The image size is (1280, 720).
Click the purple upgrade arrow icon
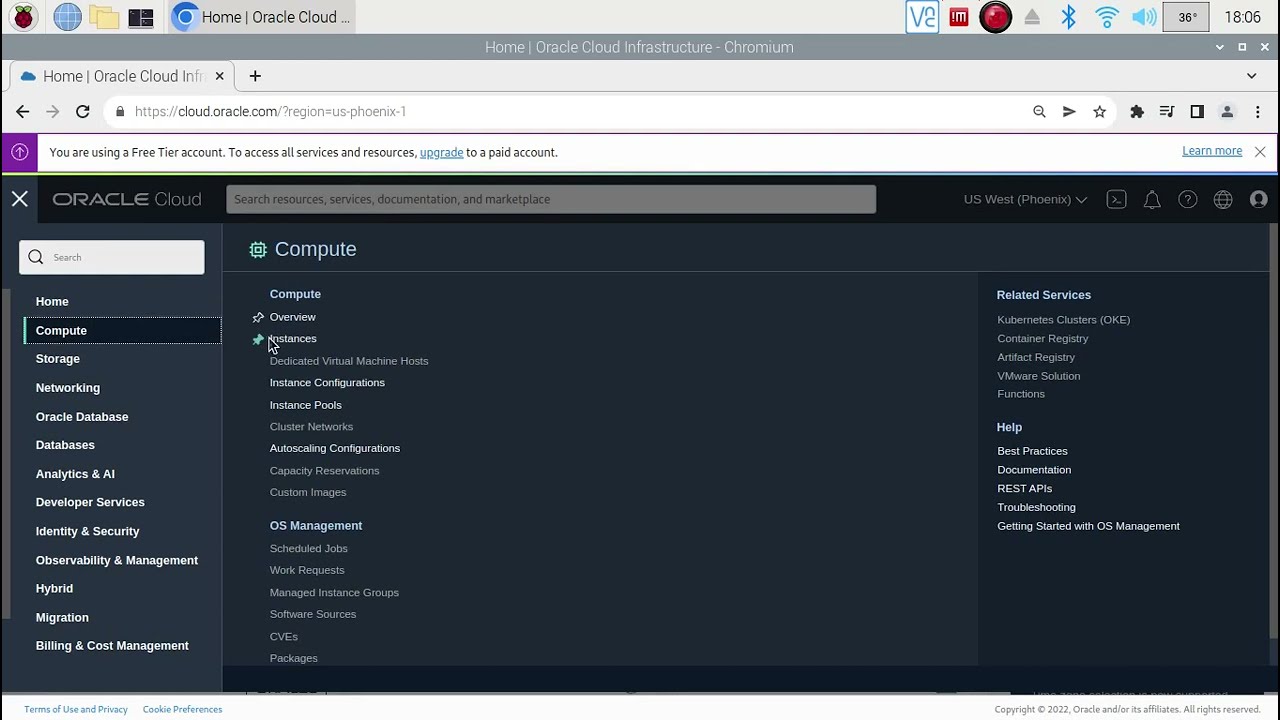coord(20,152)
